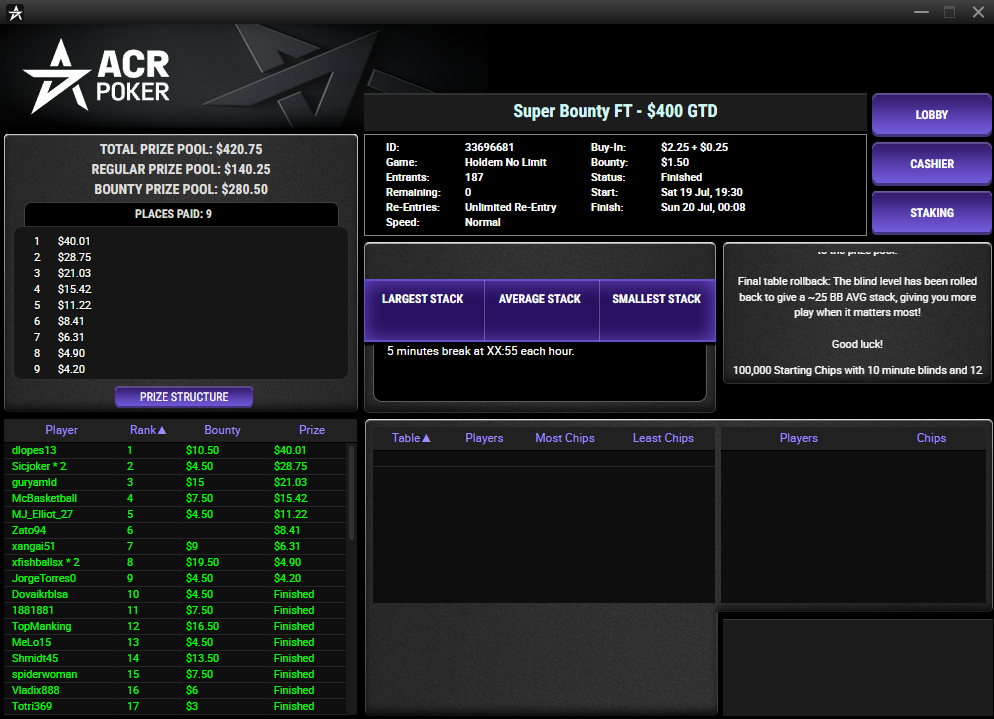Sort seat list by Chips header

point(931,438)
